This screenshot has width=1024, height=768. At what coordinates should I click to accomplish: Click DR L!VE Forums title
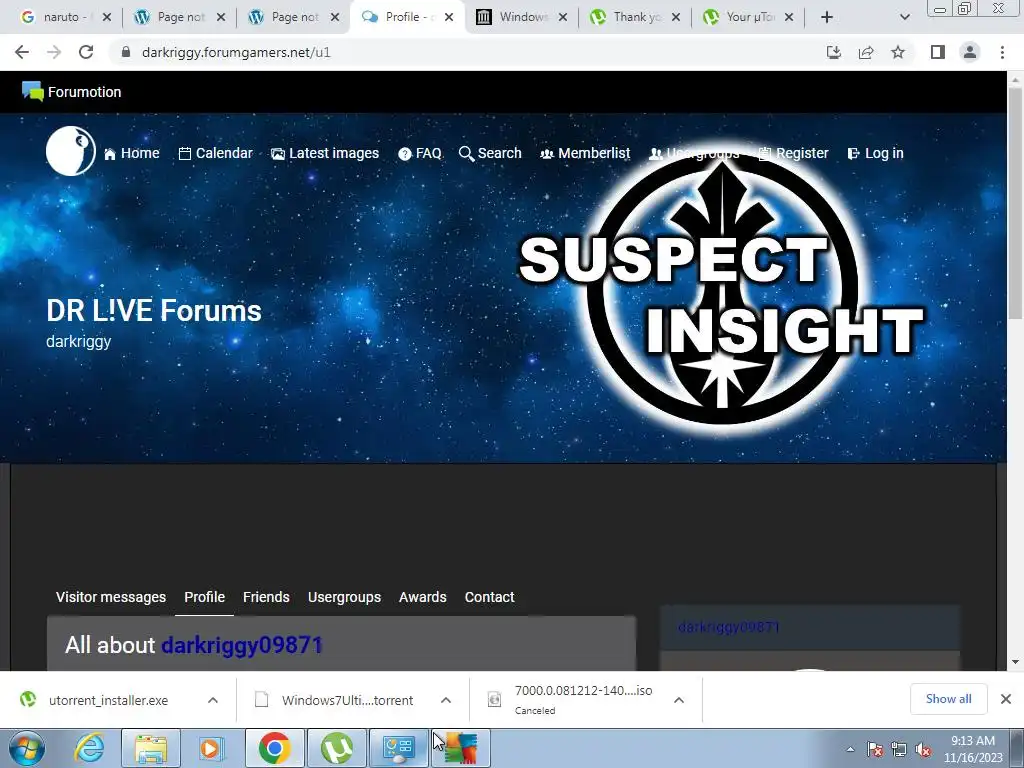click(153, 311)
